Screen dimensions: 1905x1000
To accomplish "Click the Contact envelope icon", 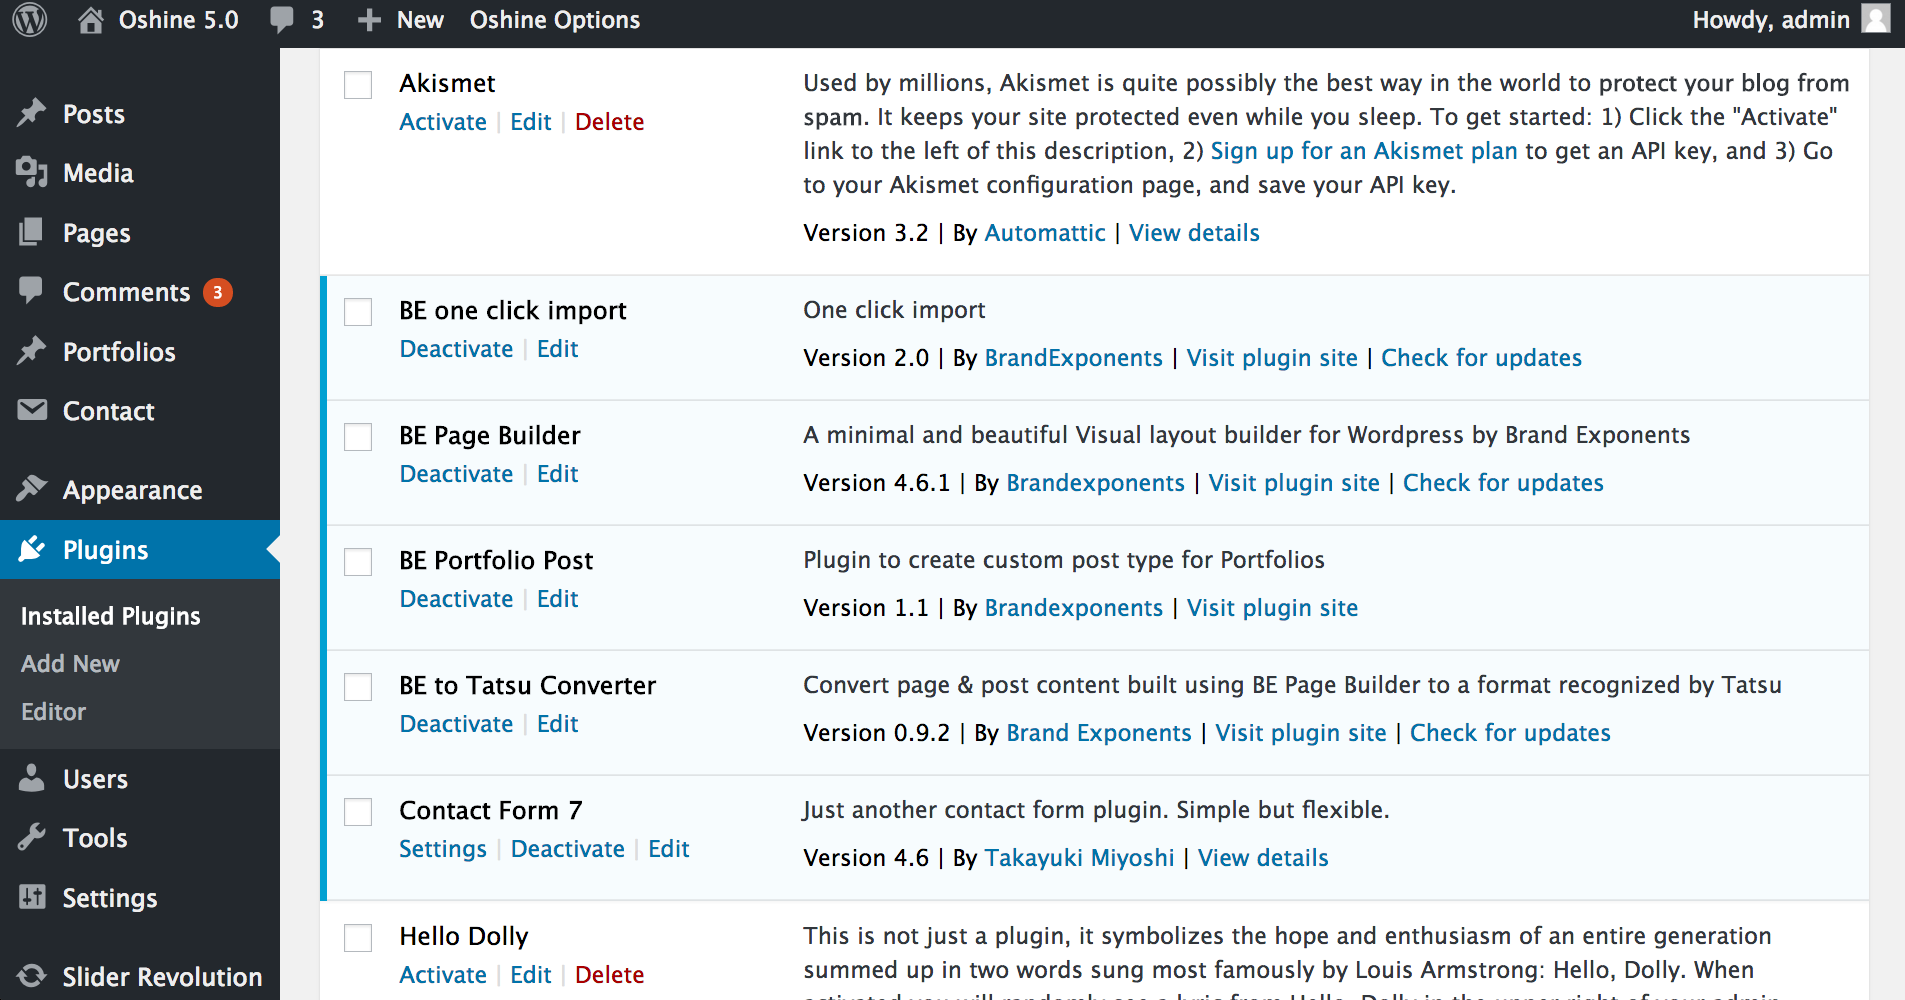I will click(x=32, y=410).
